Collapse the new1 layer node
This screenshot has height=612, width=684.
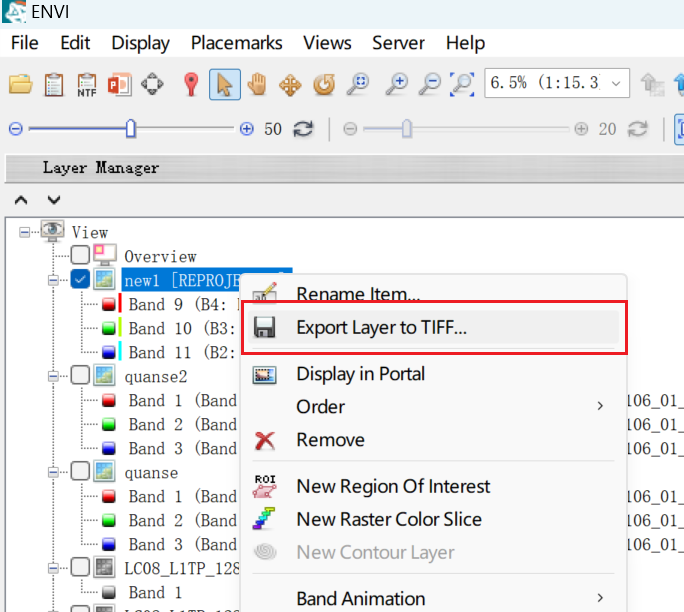pyautogui.click(x=53, y=280)
